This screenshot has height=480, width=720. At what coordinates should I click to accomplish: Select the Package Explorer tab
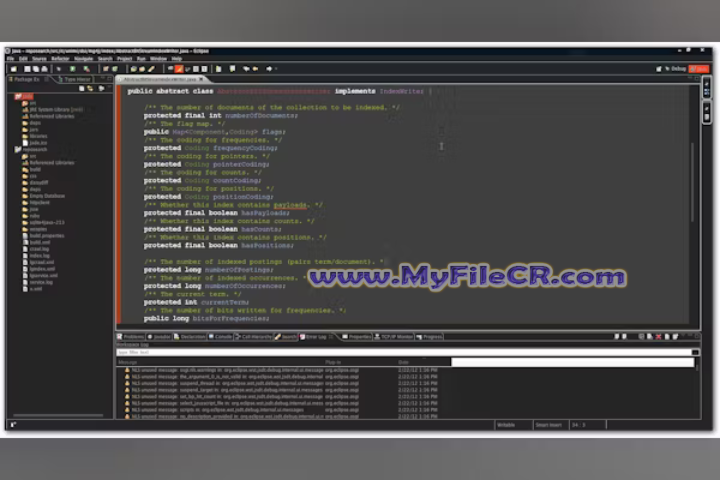(26, 79)
